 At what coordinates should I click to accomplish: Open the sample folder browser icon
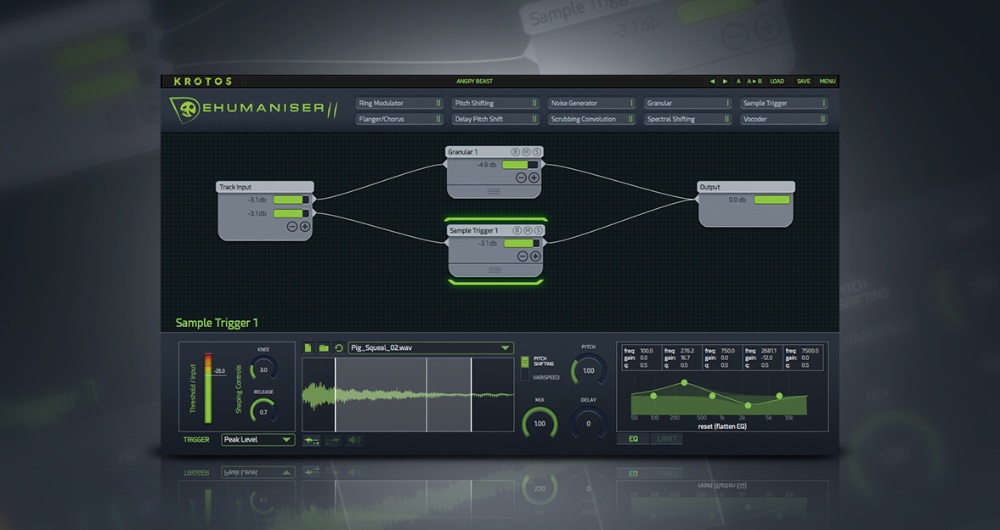[324, 348]
